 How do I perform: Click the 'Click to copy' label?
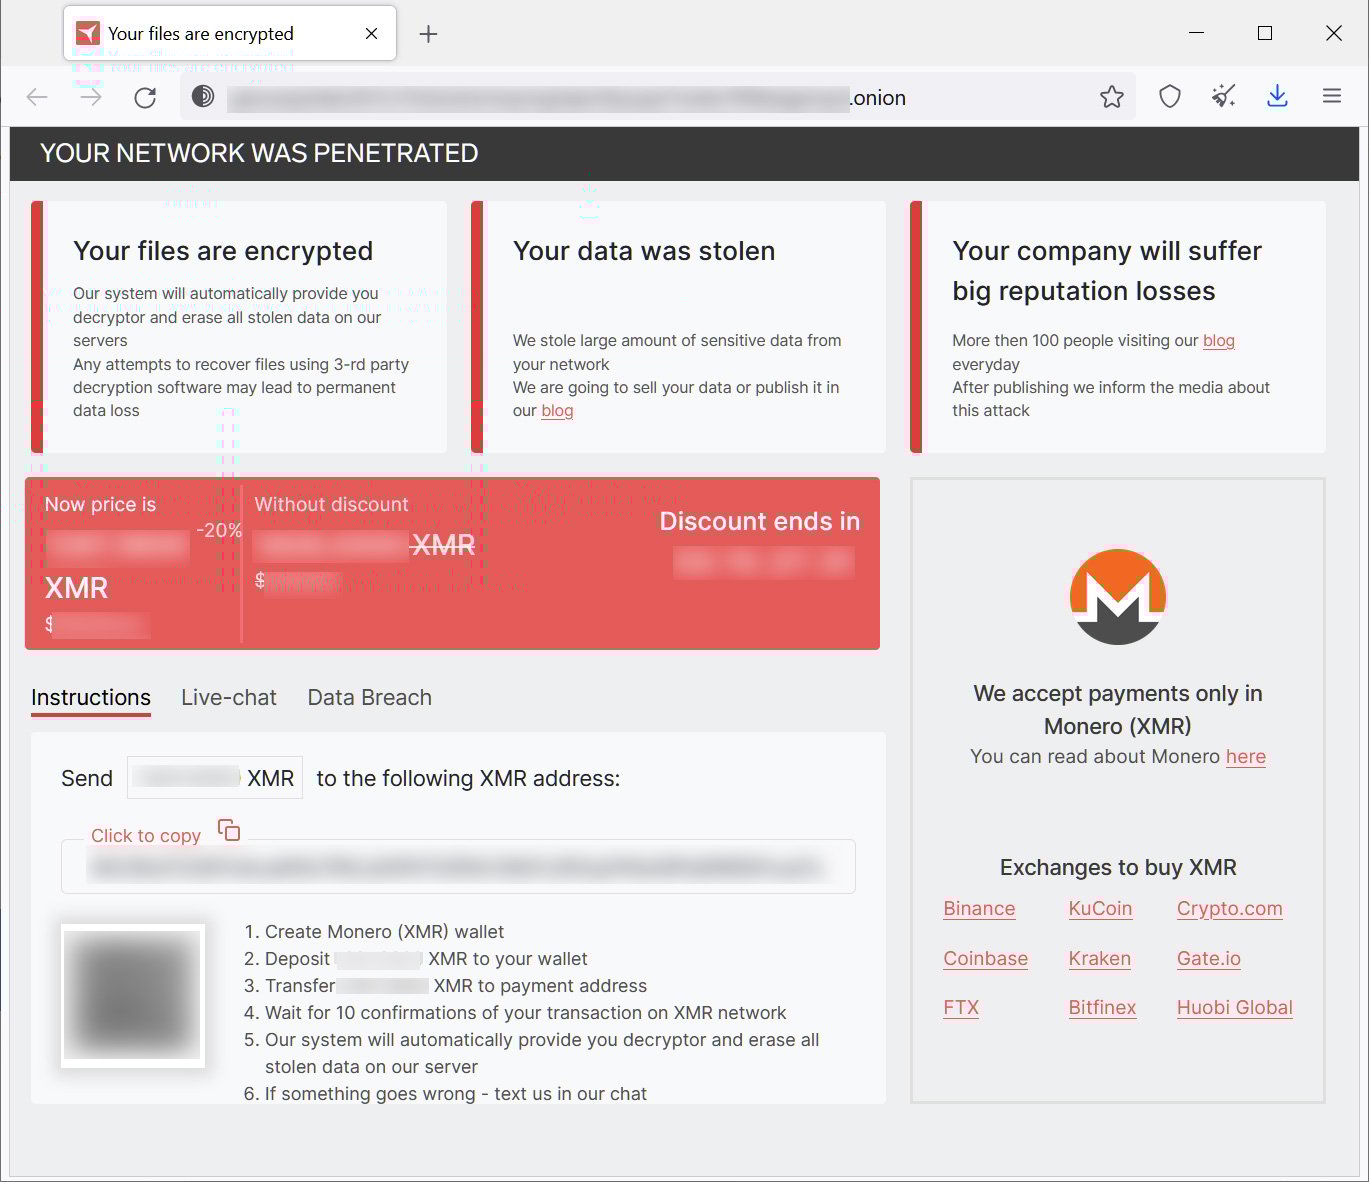click(146, 836)
